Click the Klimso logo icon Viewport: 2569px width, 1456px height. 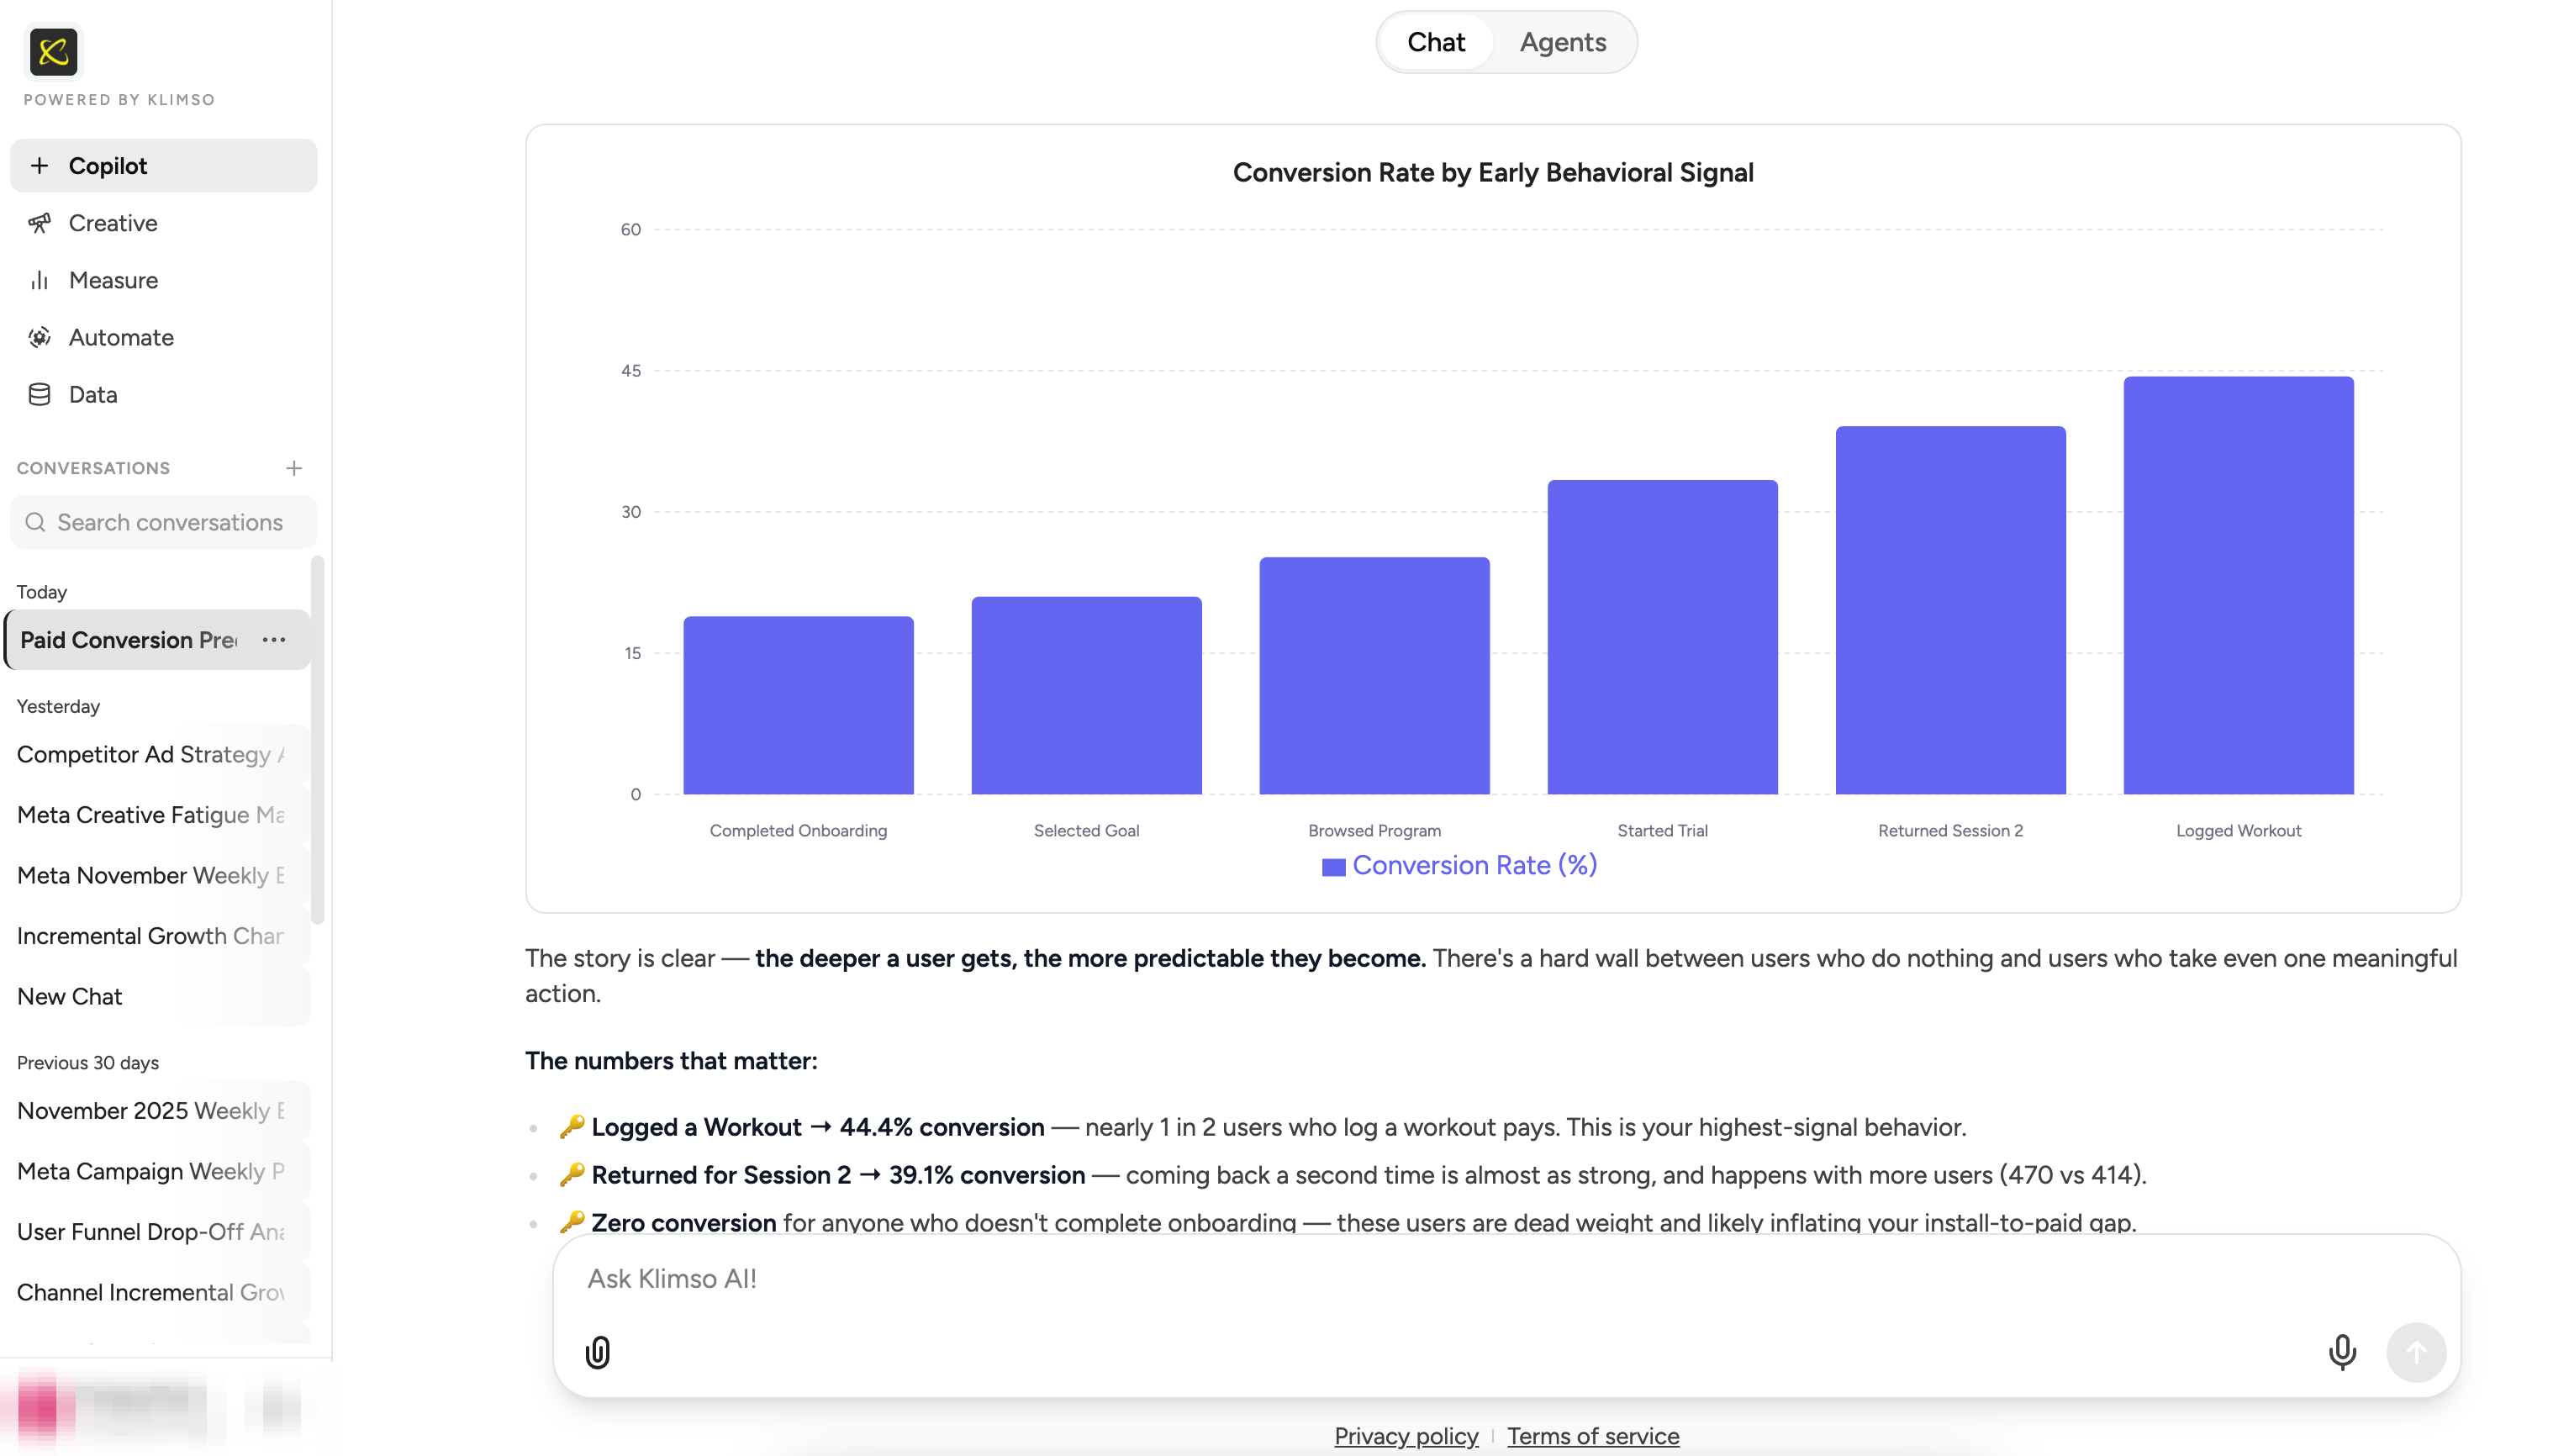pos(53,51)
